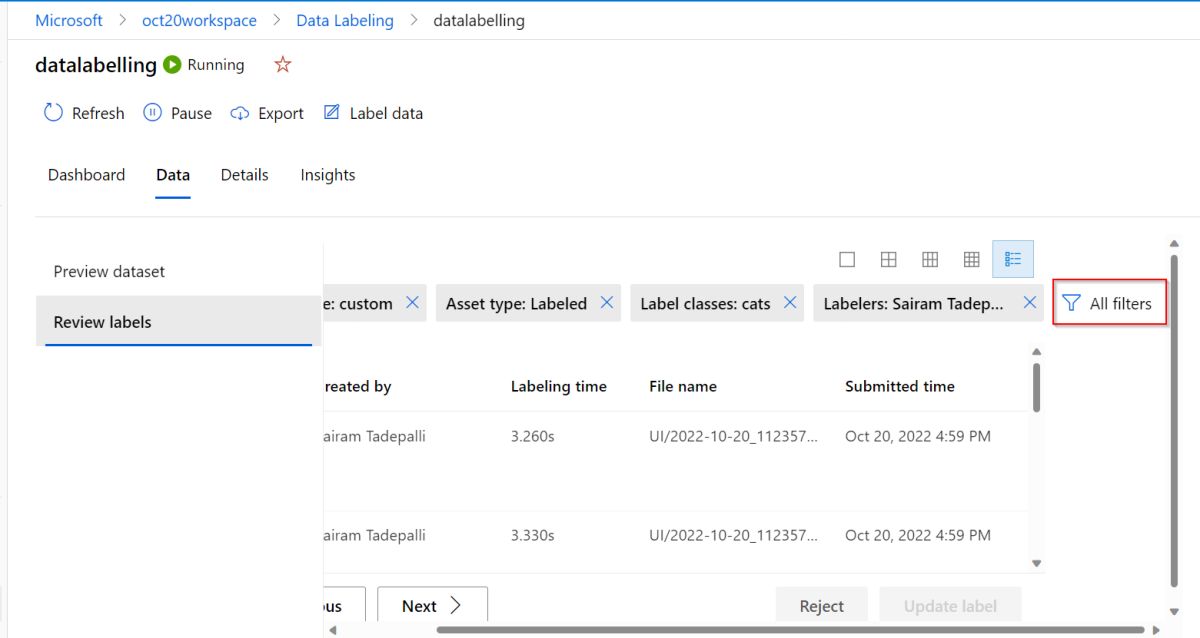Click the table scrollbar down arrow

point(1036,564)
